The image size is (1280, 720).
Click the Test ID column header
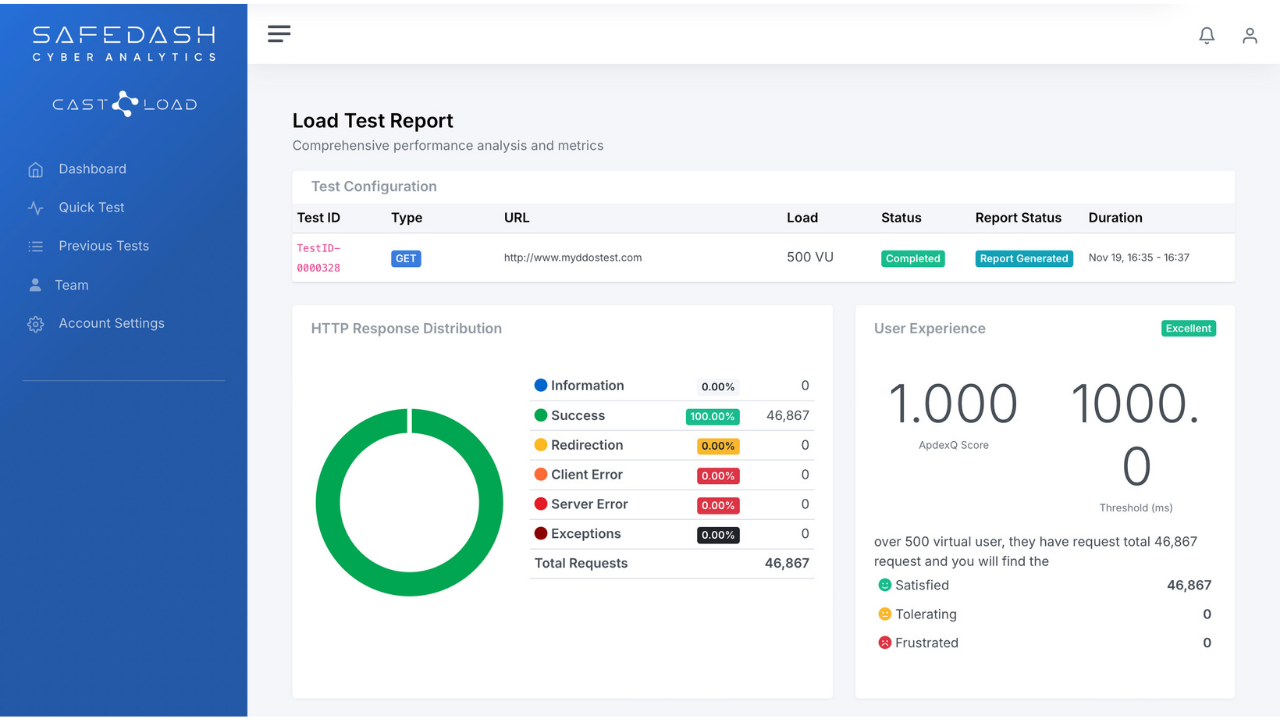[319, 217]
